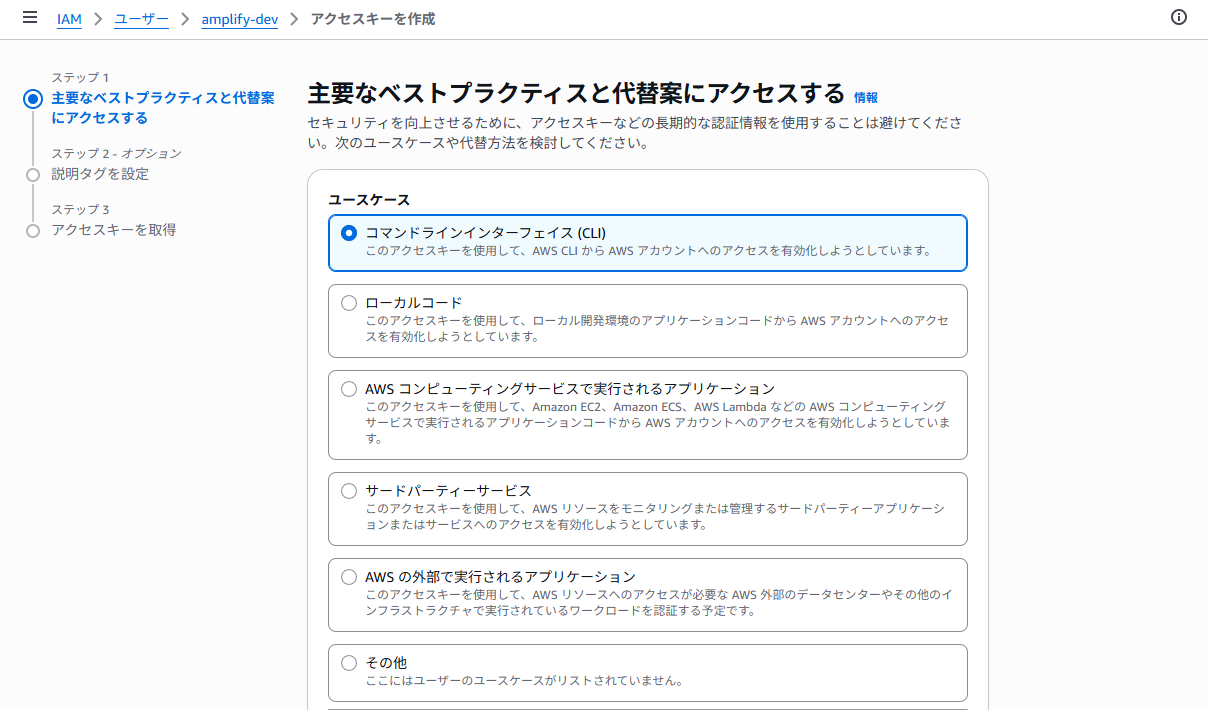Open the ユーザー breadcrumb link
This screenshot has height=710, width=1208.
141,19
